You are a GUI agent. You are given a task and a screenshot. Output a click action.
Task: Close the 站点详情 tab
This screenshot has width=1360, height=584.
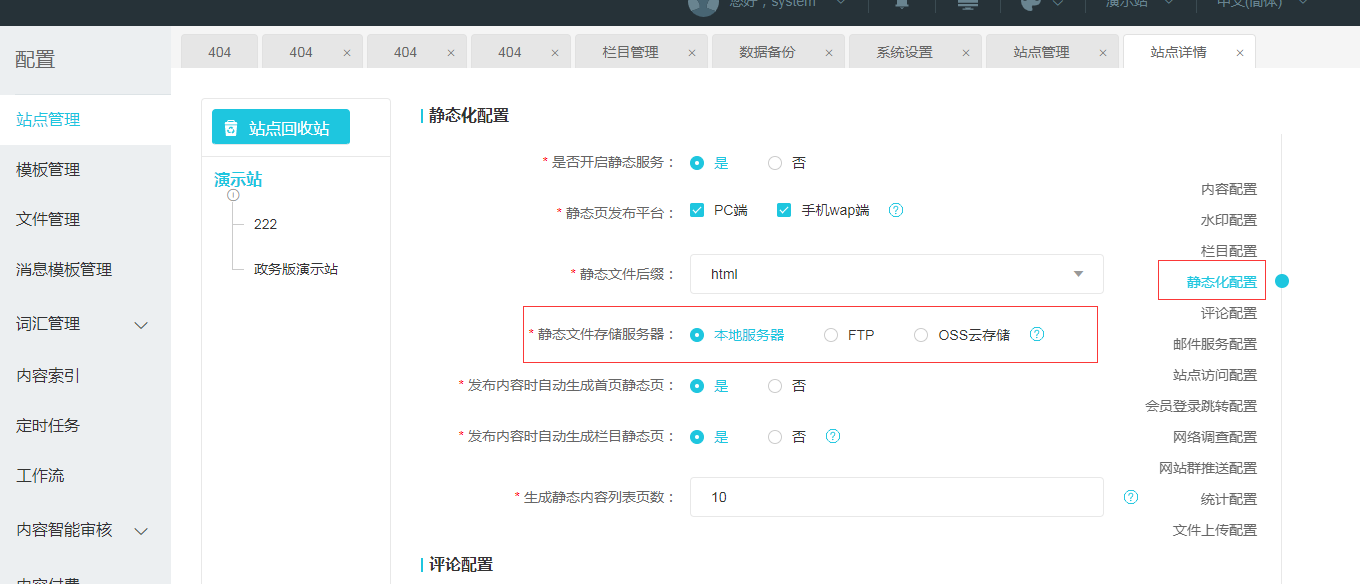point(1240,53)
